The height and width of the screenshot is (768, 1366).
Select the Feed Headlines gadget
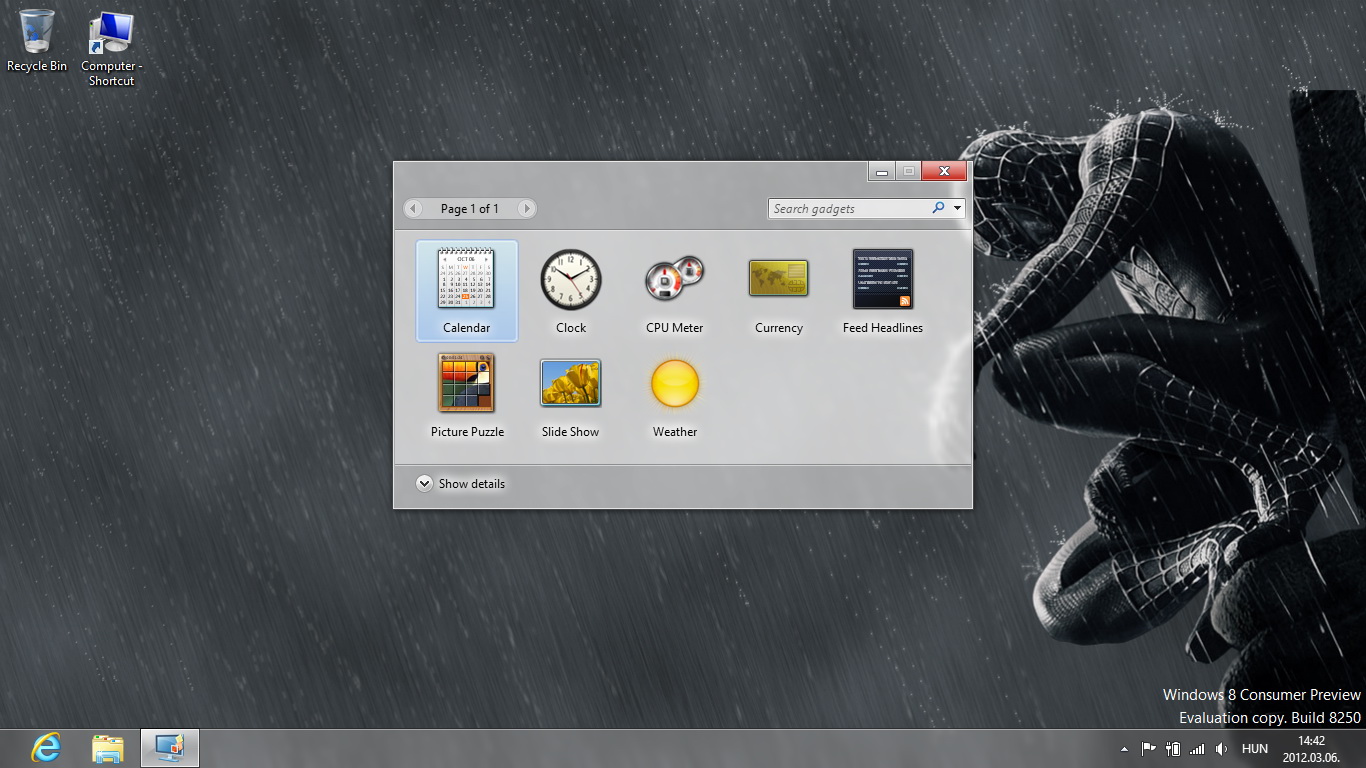883,291
